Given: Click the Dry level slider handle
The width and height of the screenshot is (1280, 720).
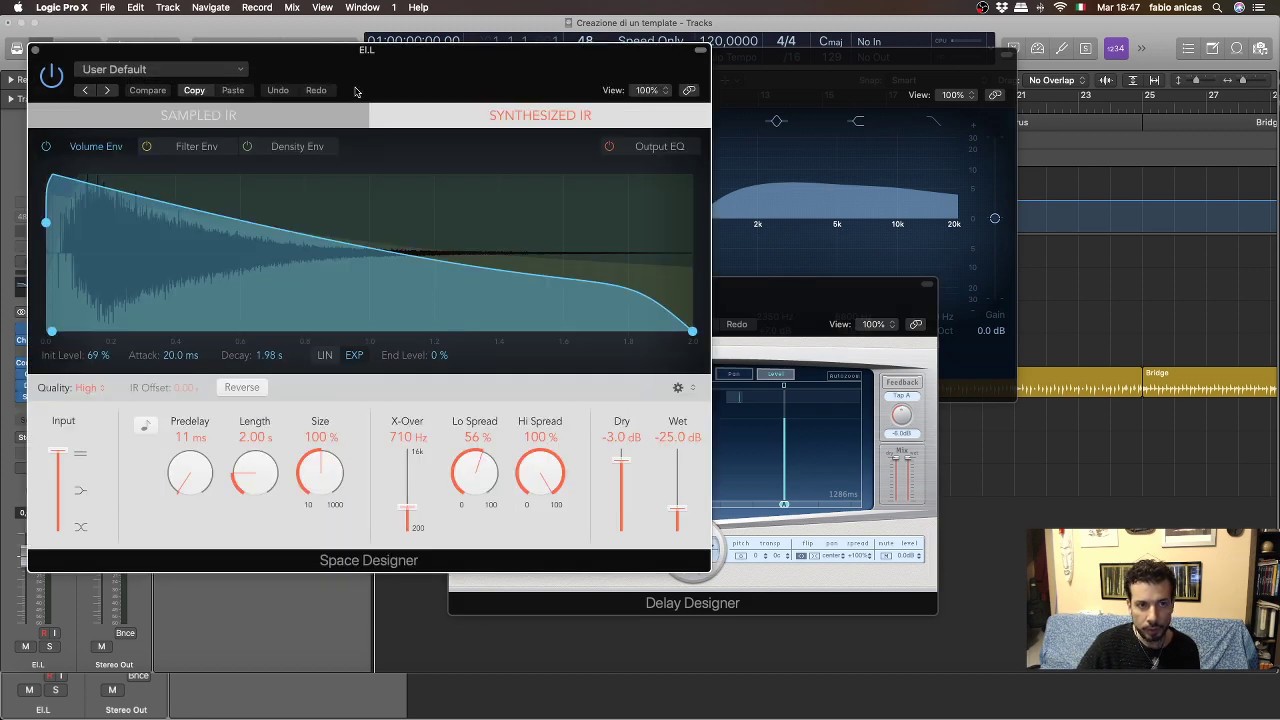Looking at the screenshot, I should [x=621, y=459].
